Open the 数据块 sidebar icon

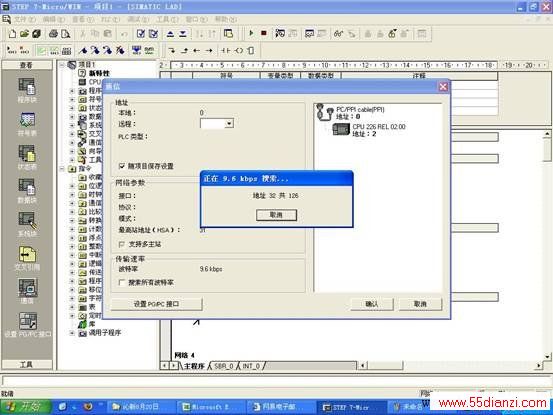(27, 191)
